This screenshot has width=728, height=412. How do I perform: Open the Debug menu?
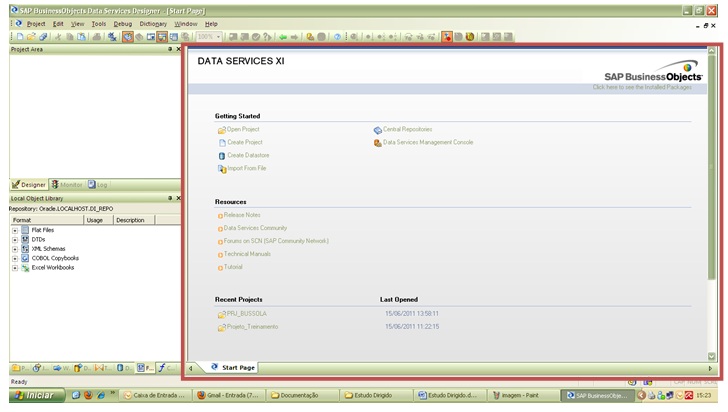pos(123,24)
